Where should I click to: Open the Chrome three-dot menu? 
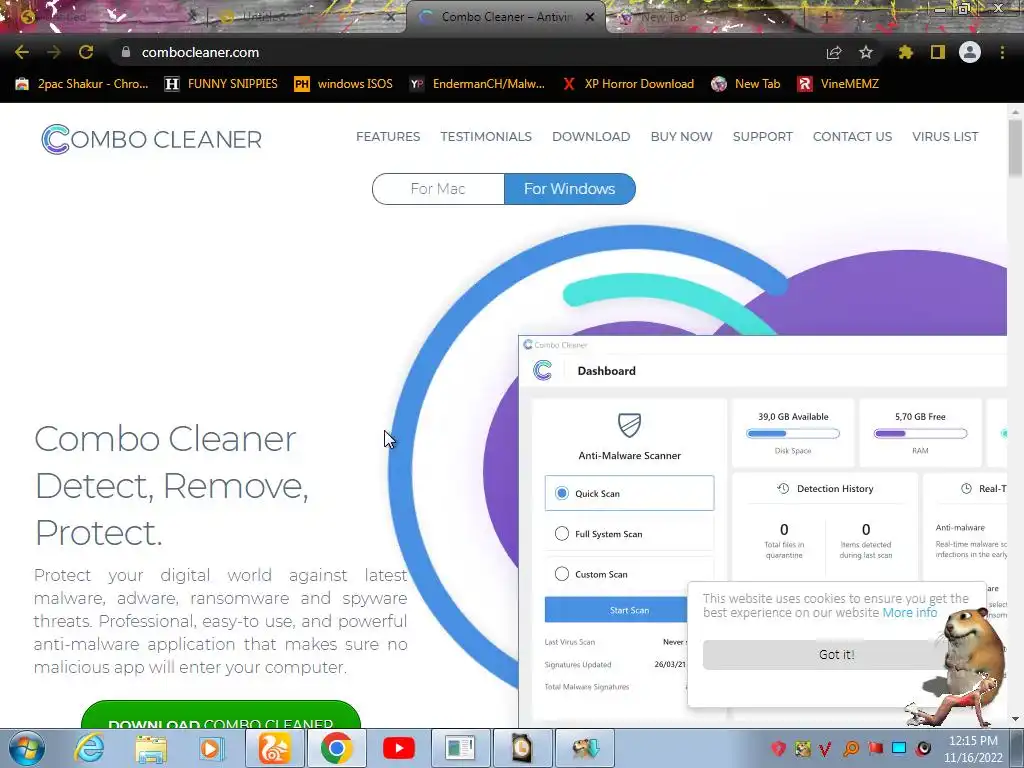click(x=1002, y=52)
